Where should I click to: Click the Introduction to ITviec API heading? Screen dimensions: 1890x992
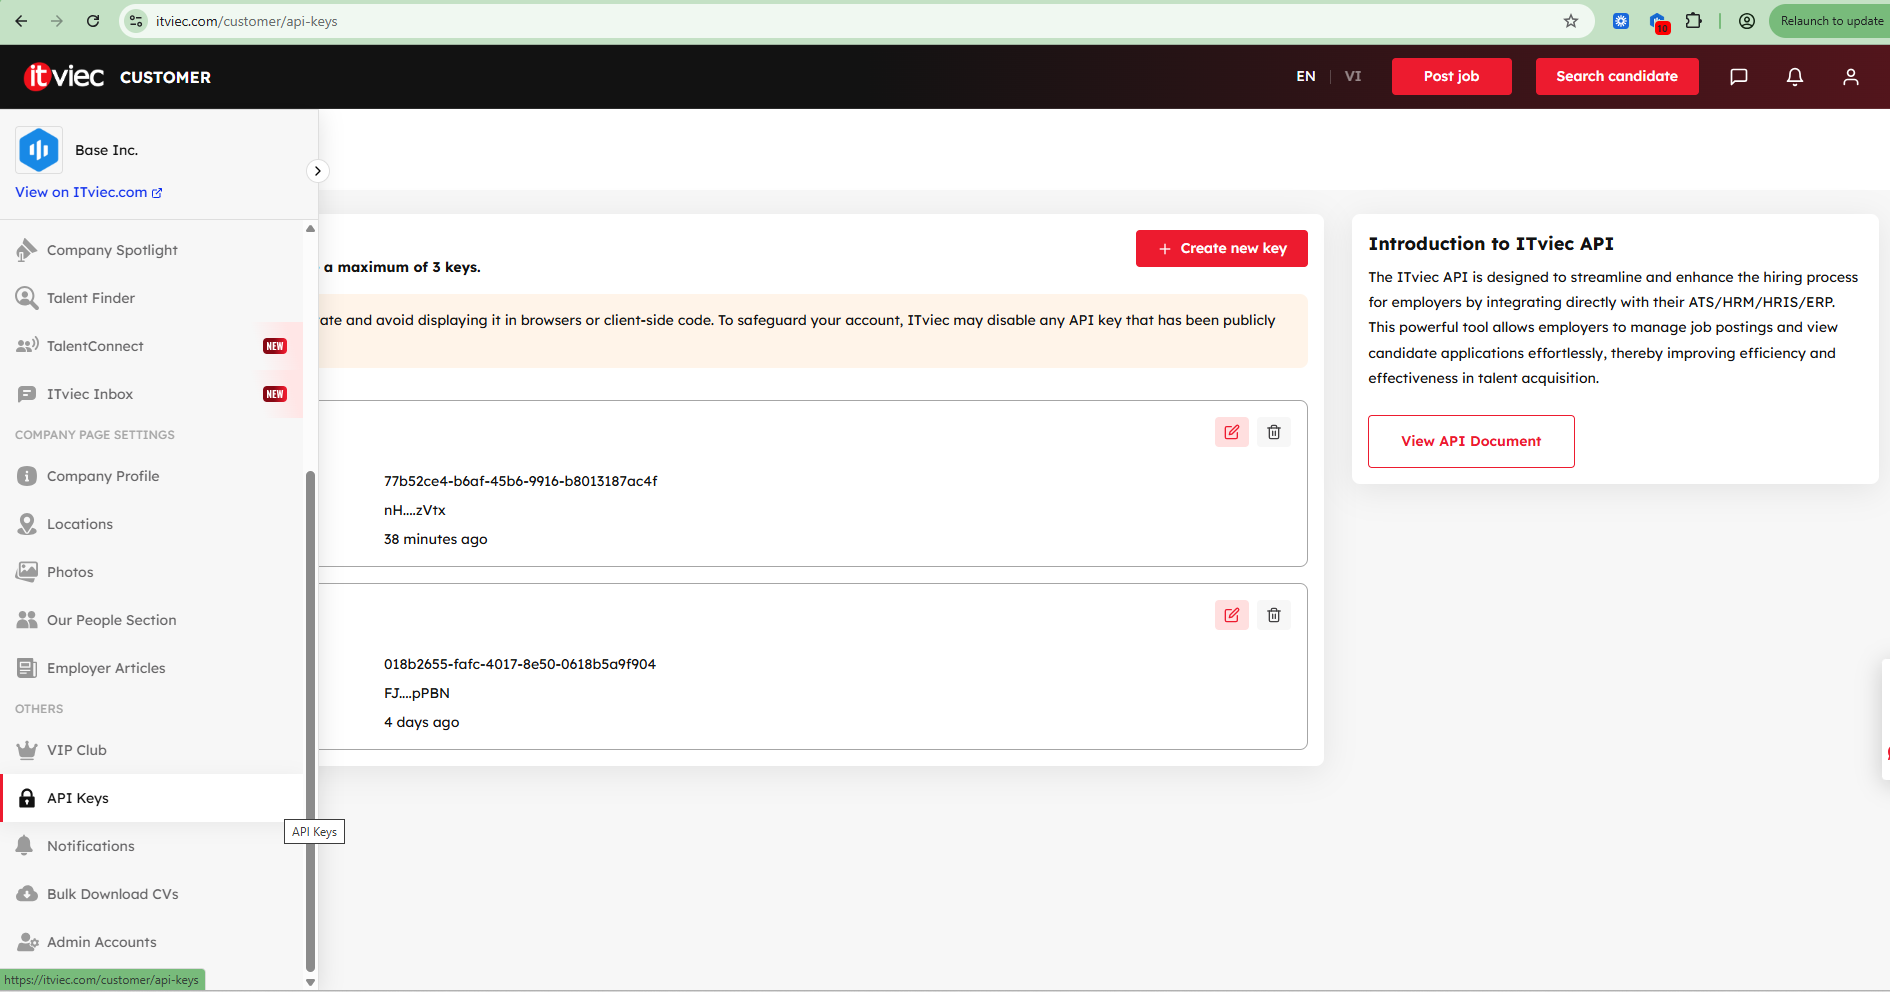click(x=1491, y=244)
